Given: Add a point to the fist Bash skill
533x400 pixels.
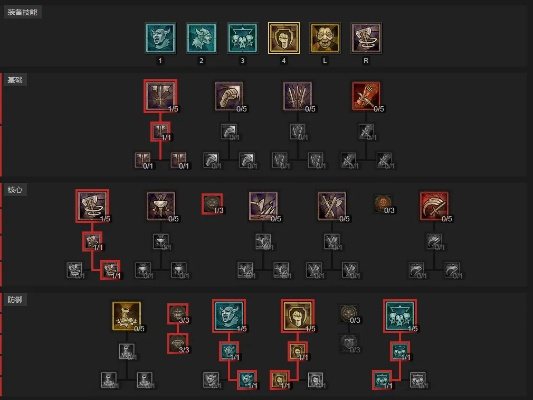Looking at the screenshot, I should [x=229, y=96].
